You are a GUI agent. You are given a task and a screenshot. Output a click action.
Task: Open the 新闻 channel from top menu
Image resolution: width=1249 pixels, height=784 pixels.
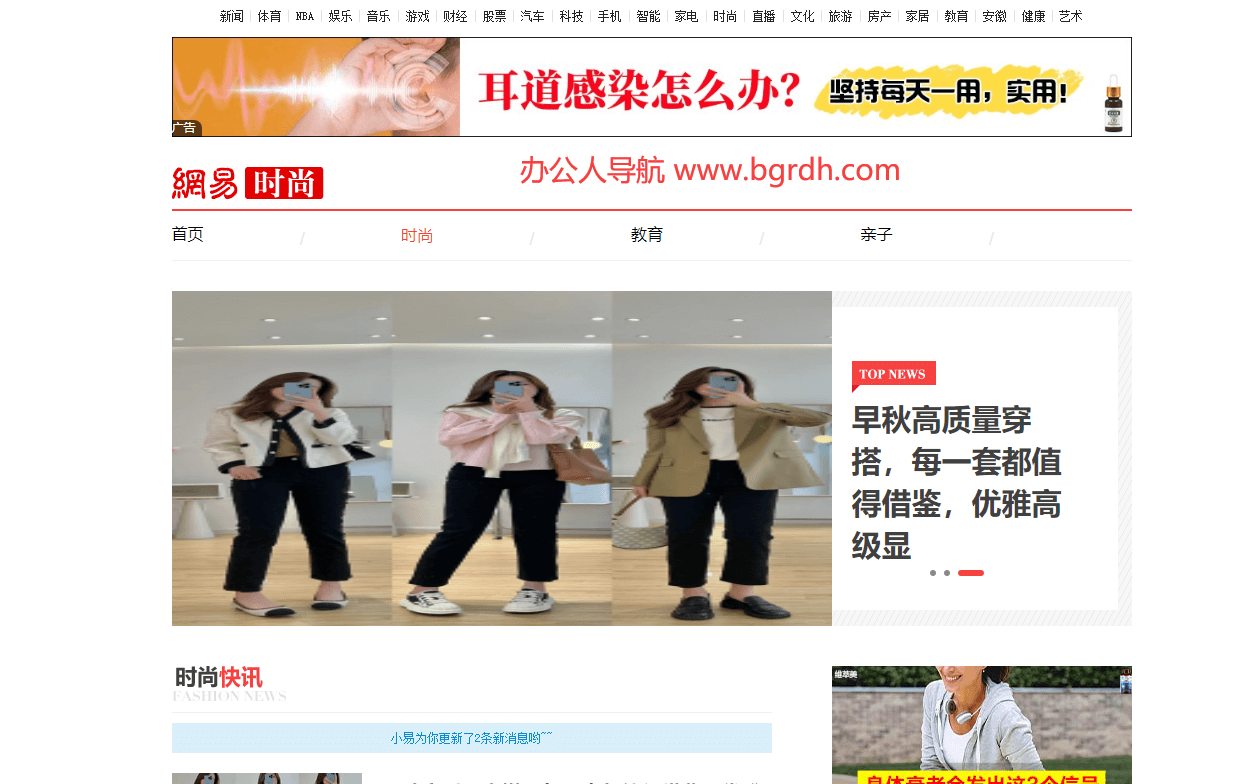(230, 16)
